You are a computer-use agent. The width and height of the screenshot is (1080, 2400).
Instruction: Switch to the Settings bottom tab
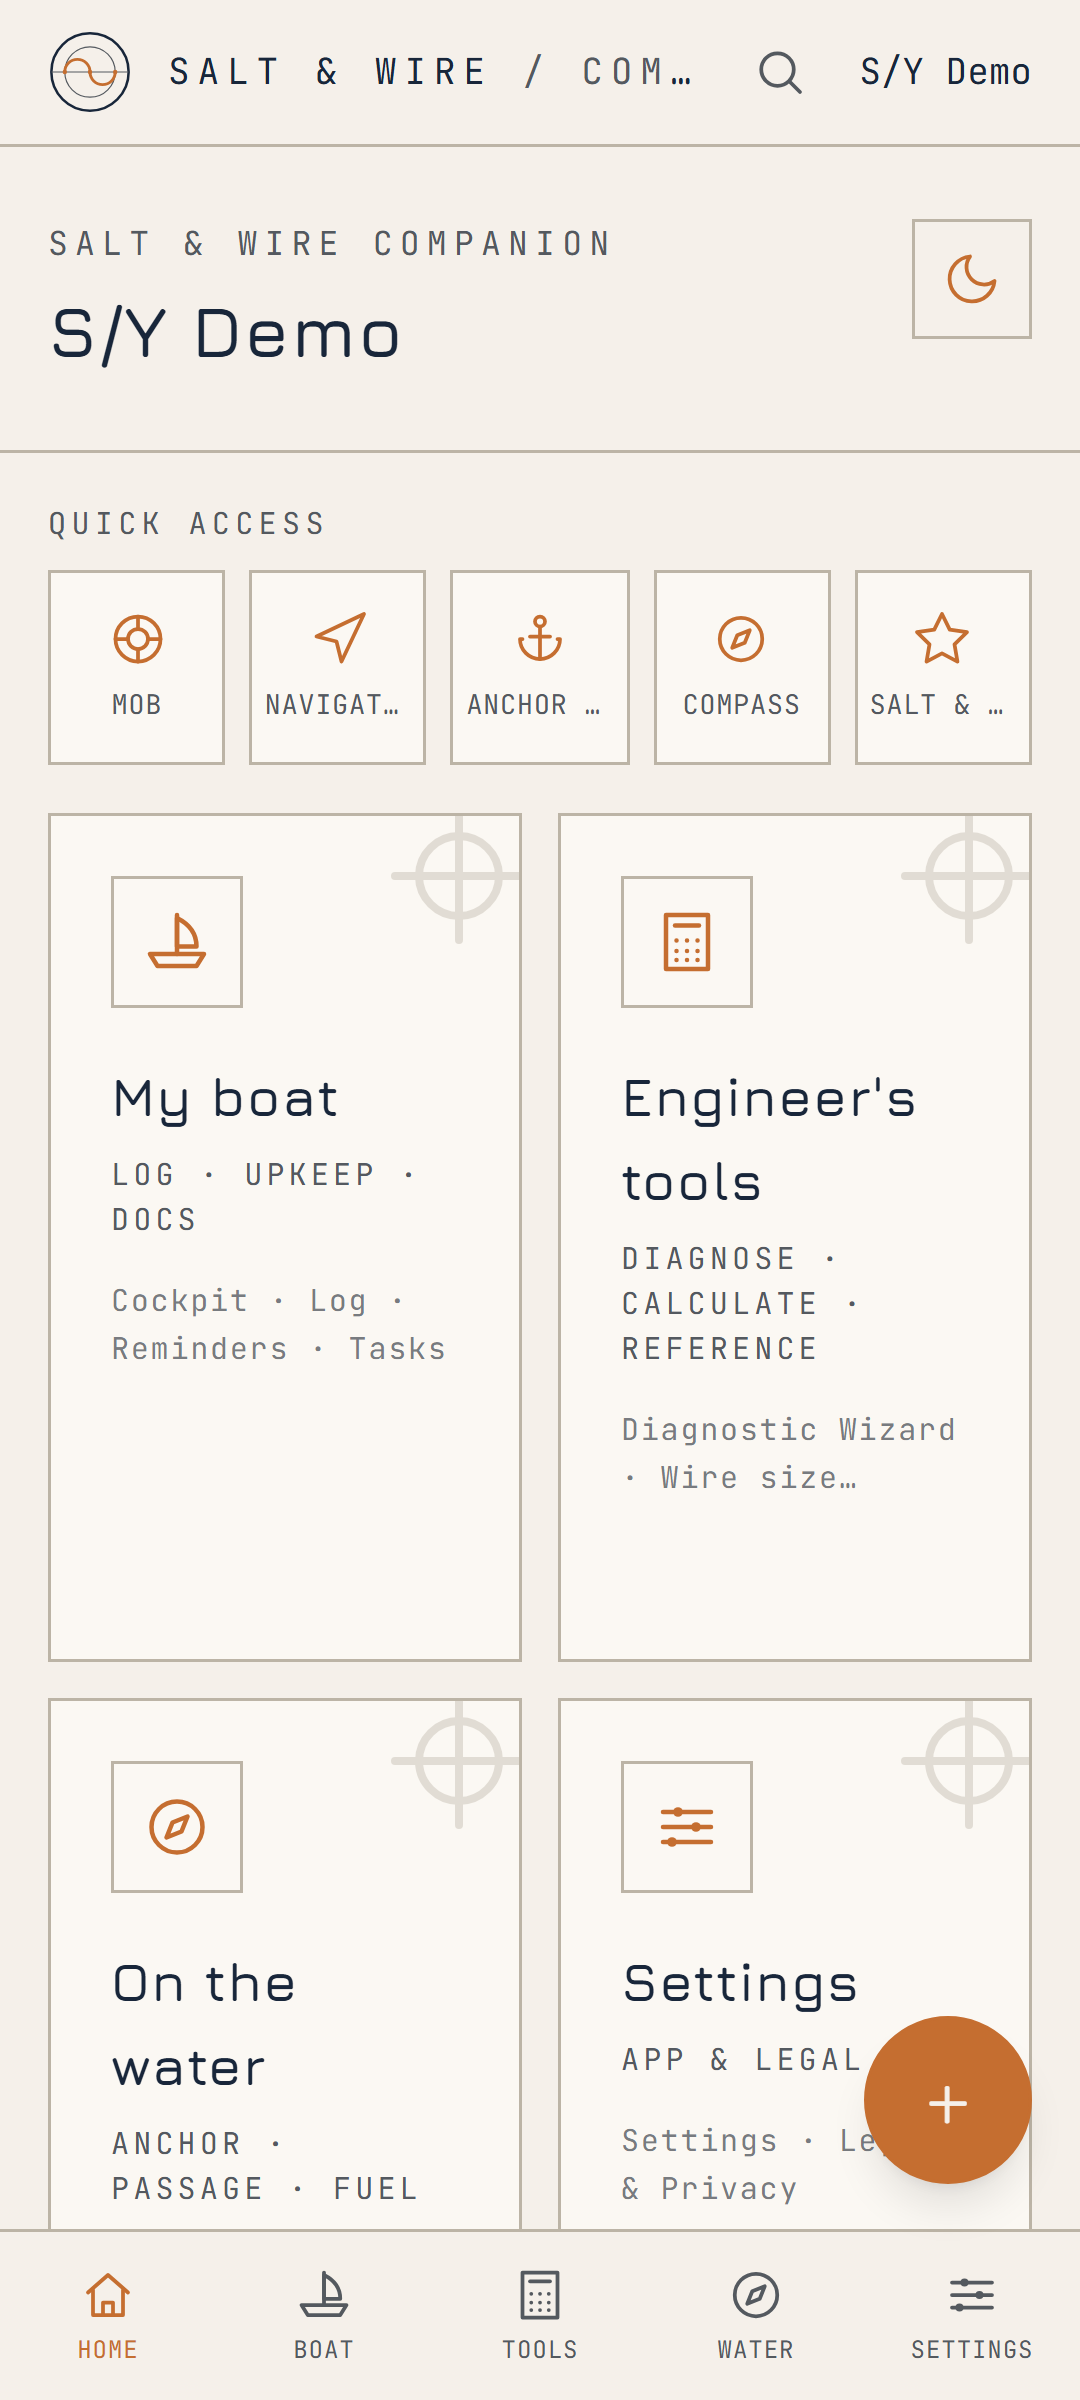(972, 2315)
